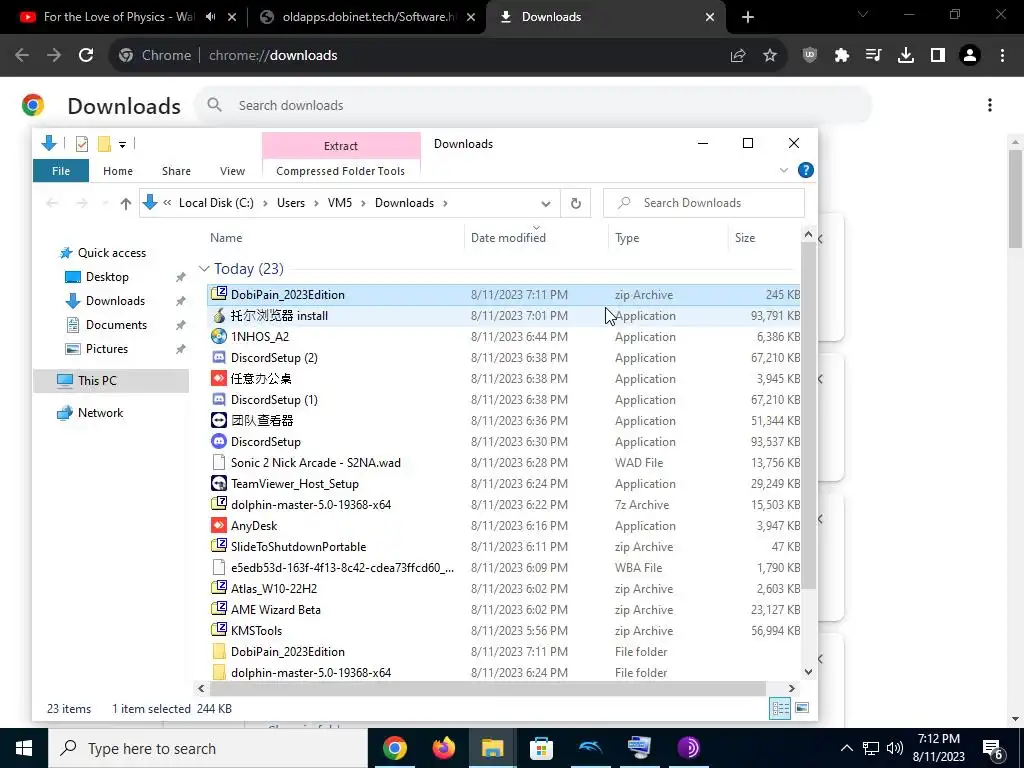Sort files by the Size column header
1024x768 pixels.
(745, 238)
